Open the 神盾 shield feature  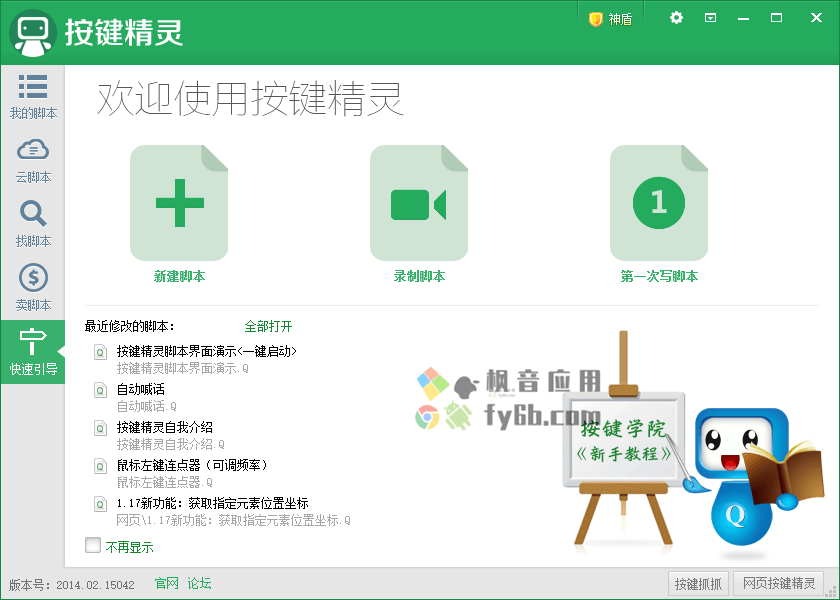tap(611, 19)
